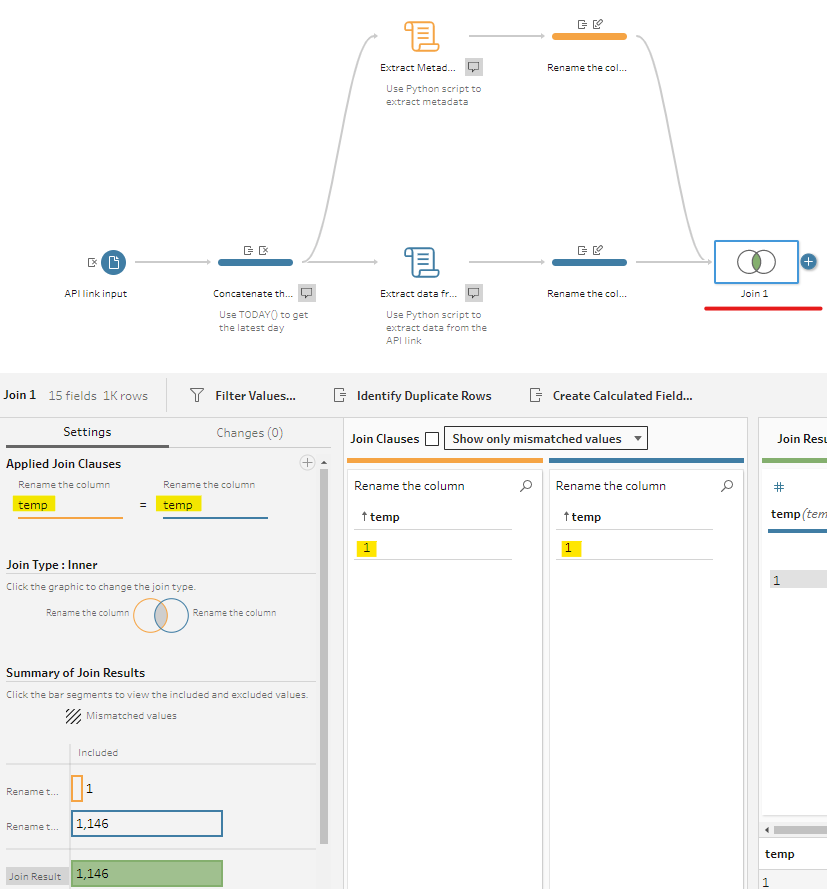Image resolution: width=827 pixels, height=889 pixels.
Task: Show description comment of Concatenate step
Action: click(307, 293)
